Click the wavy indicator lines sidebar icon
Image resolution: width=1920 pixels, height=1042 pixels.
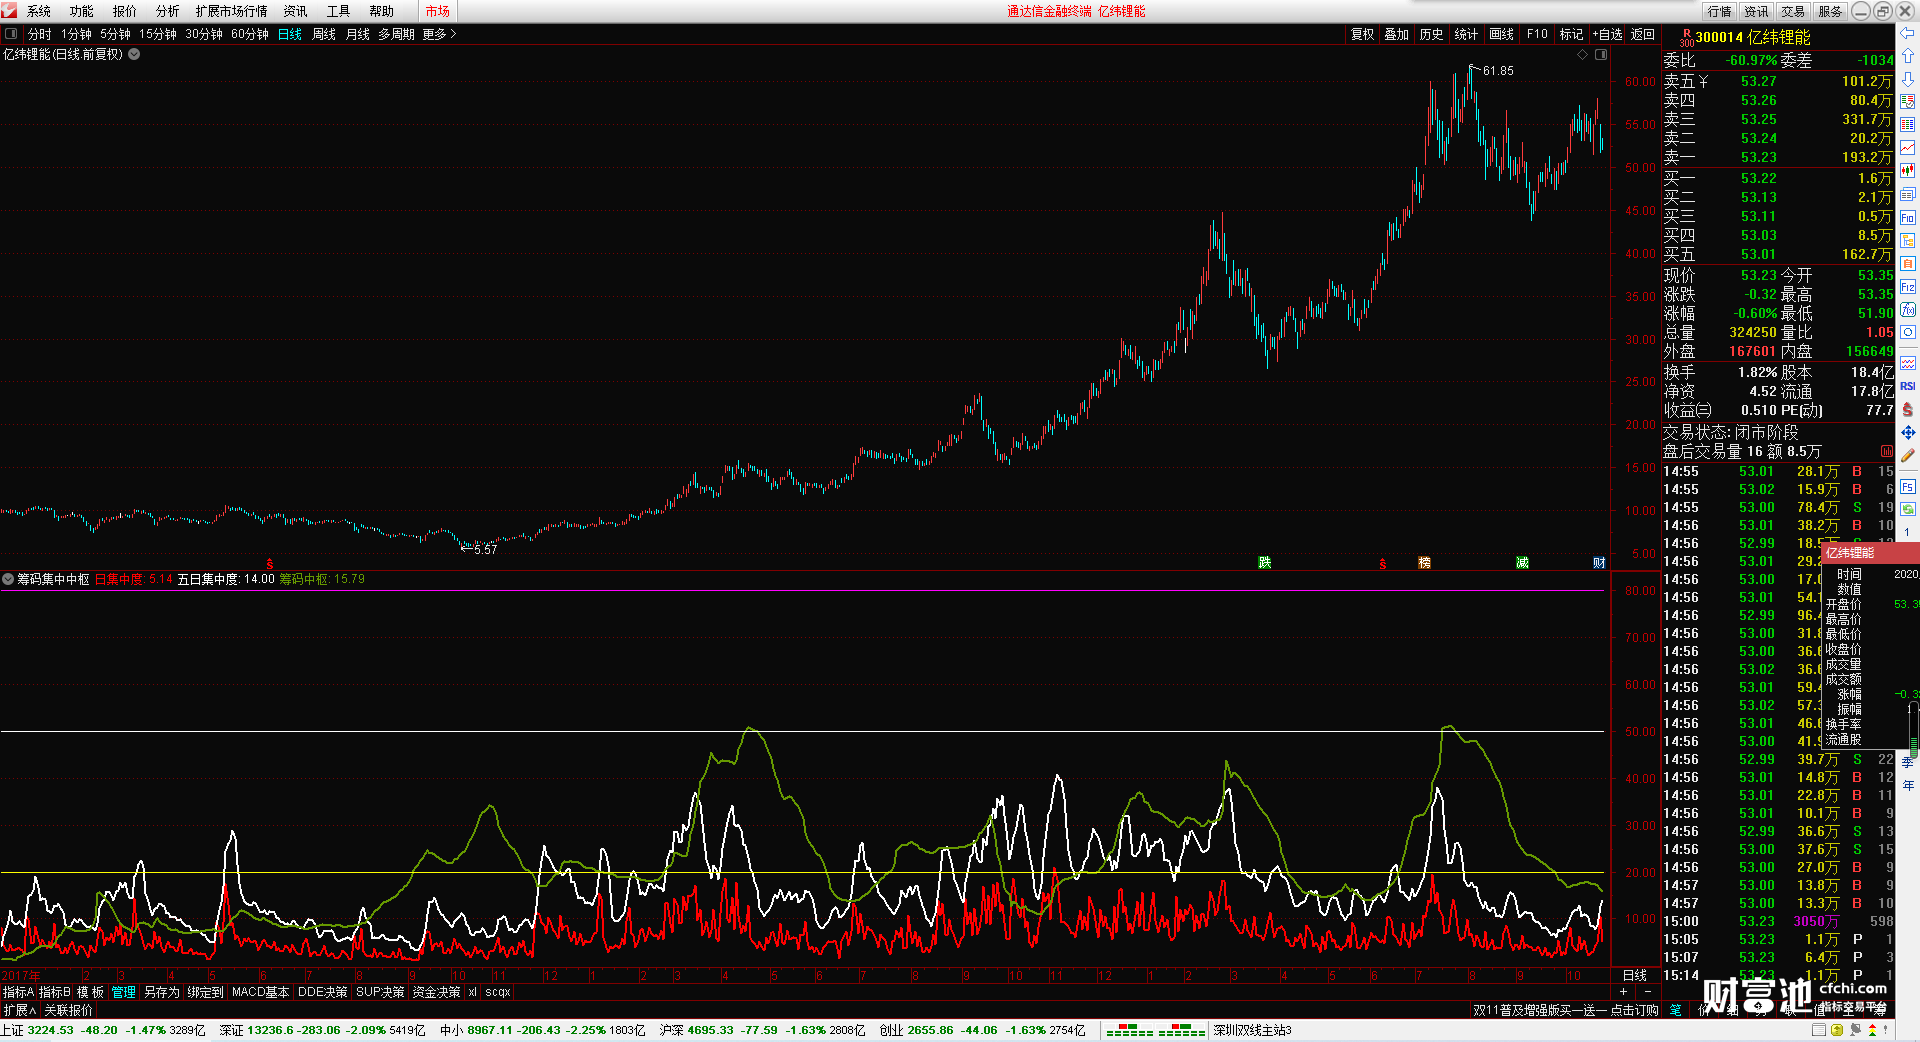click(1907, 363)
